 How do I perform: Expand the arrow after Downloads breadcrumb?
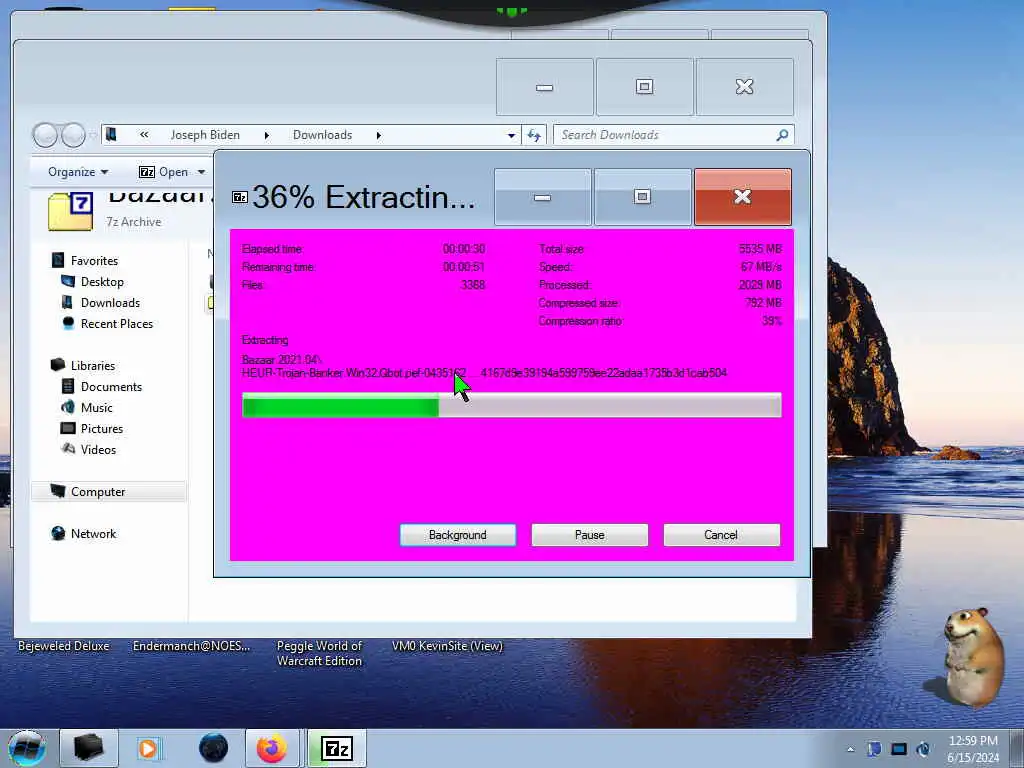pyautogui.click(x=379, y=135)
